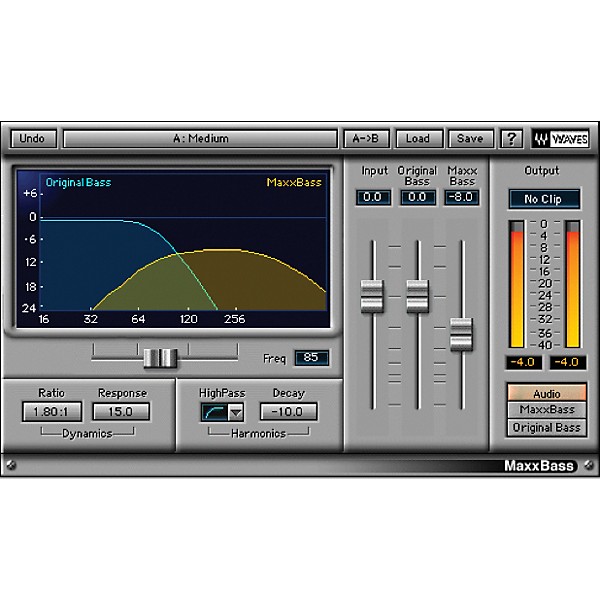Click the Waves logo
This screenshot has width=600, height=600.
tap(561, 139)
